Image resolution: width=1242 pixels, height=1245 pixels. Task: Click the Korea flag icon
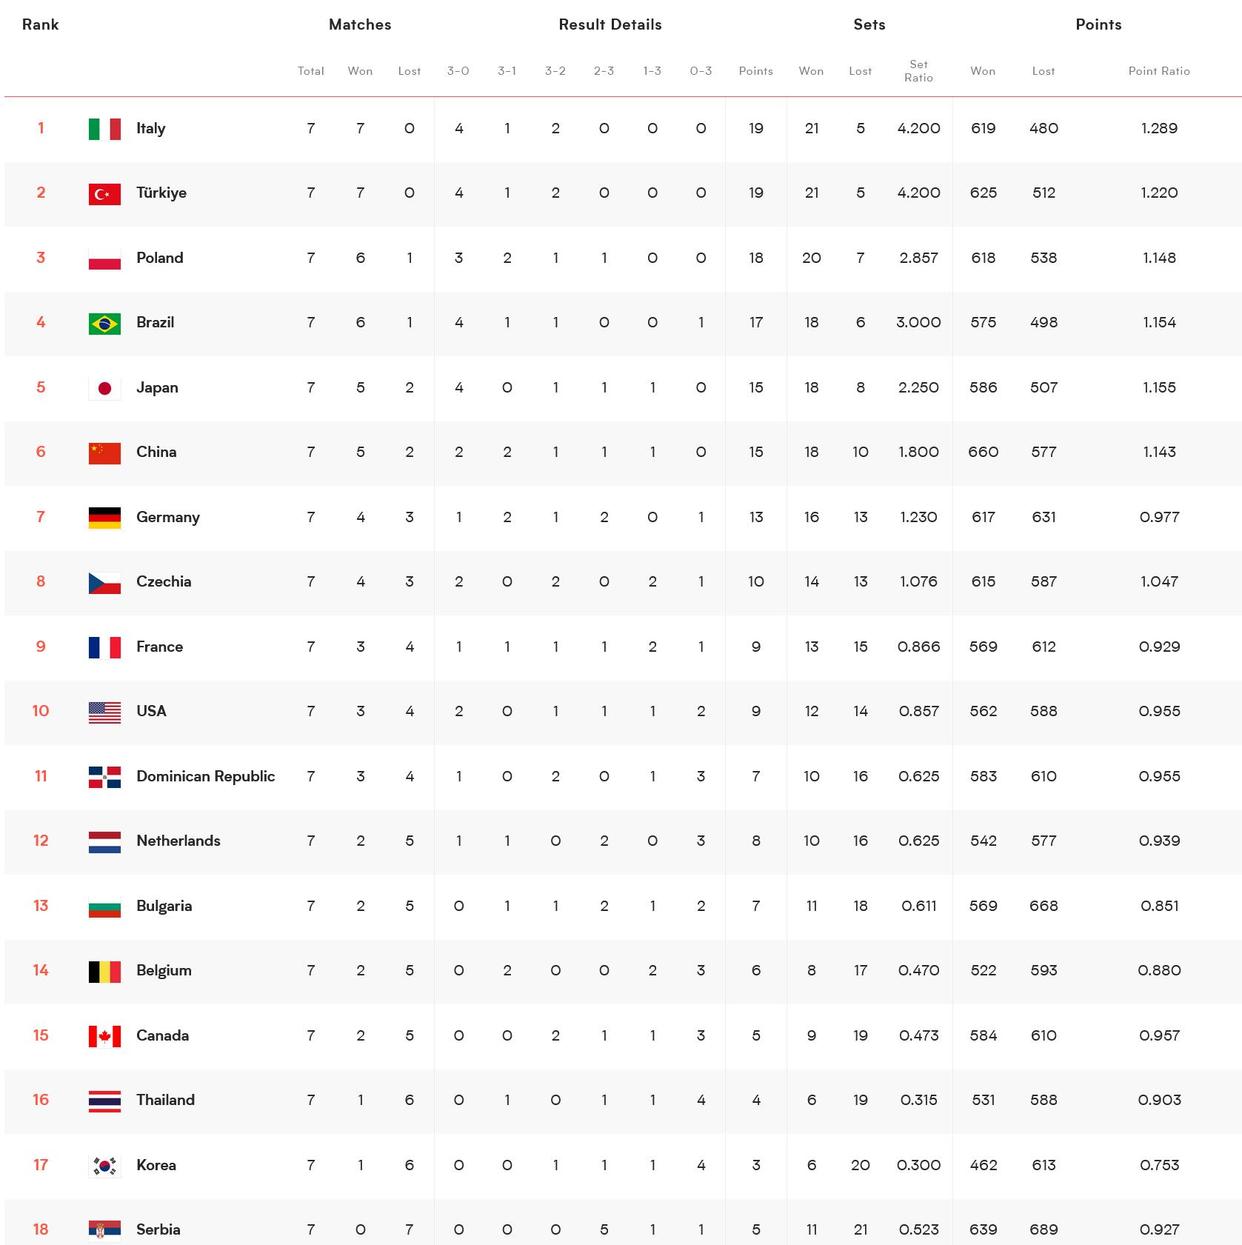pyautogui.click(x=105, y=1165)
